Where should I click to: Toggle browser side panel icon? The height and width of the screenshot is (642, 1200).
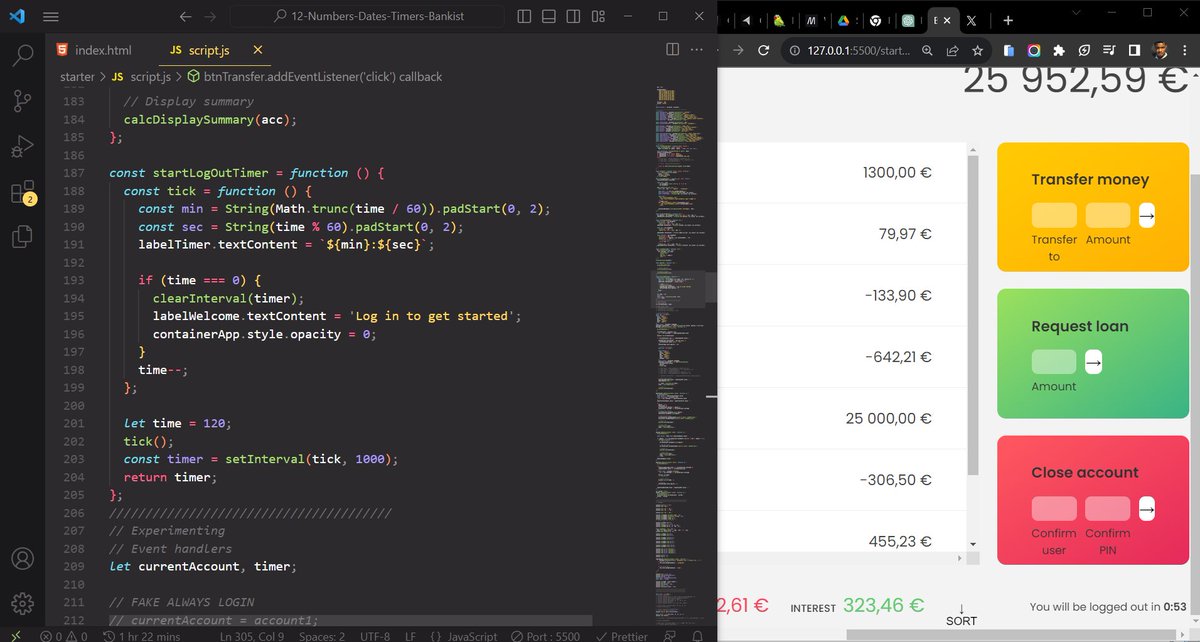[1134, 50]
